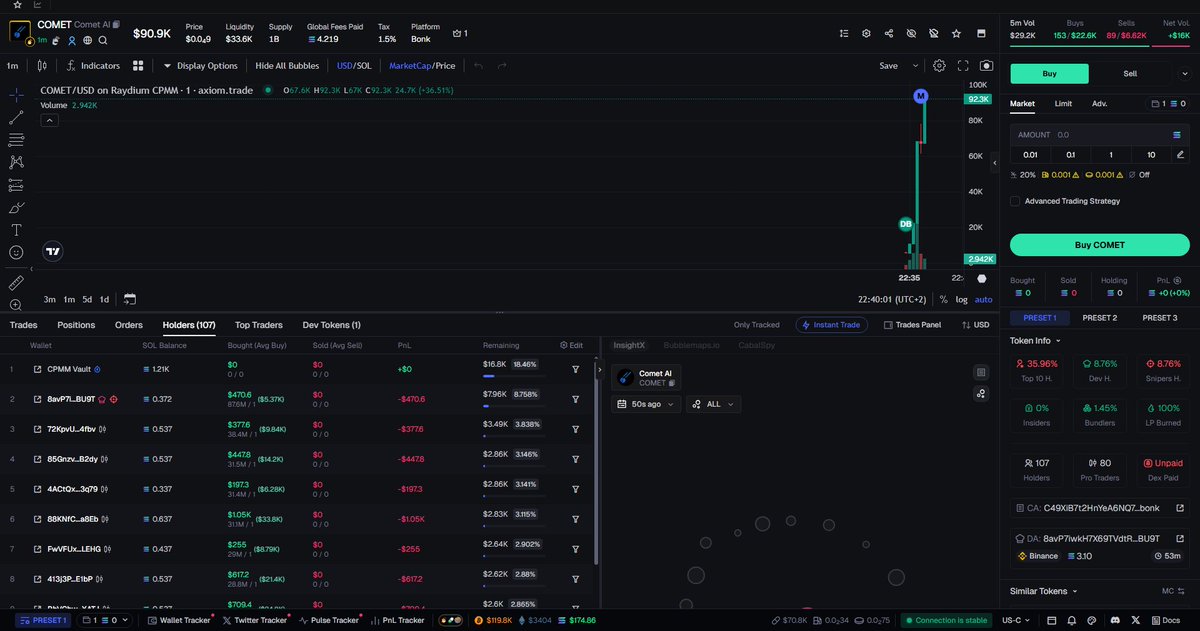Share the COMET token via share icon
Image resolution: width=1200 pixels, height=631 pixels.
889,33
